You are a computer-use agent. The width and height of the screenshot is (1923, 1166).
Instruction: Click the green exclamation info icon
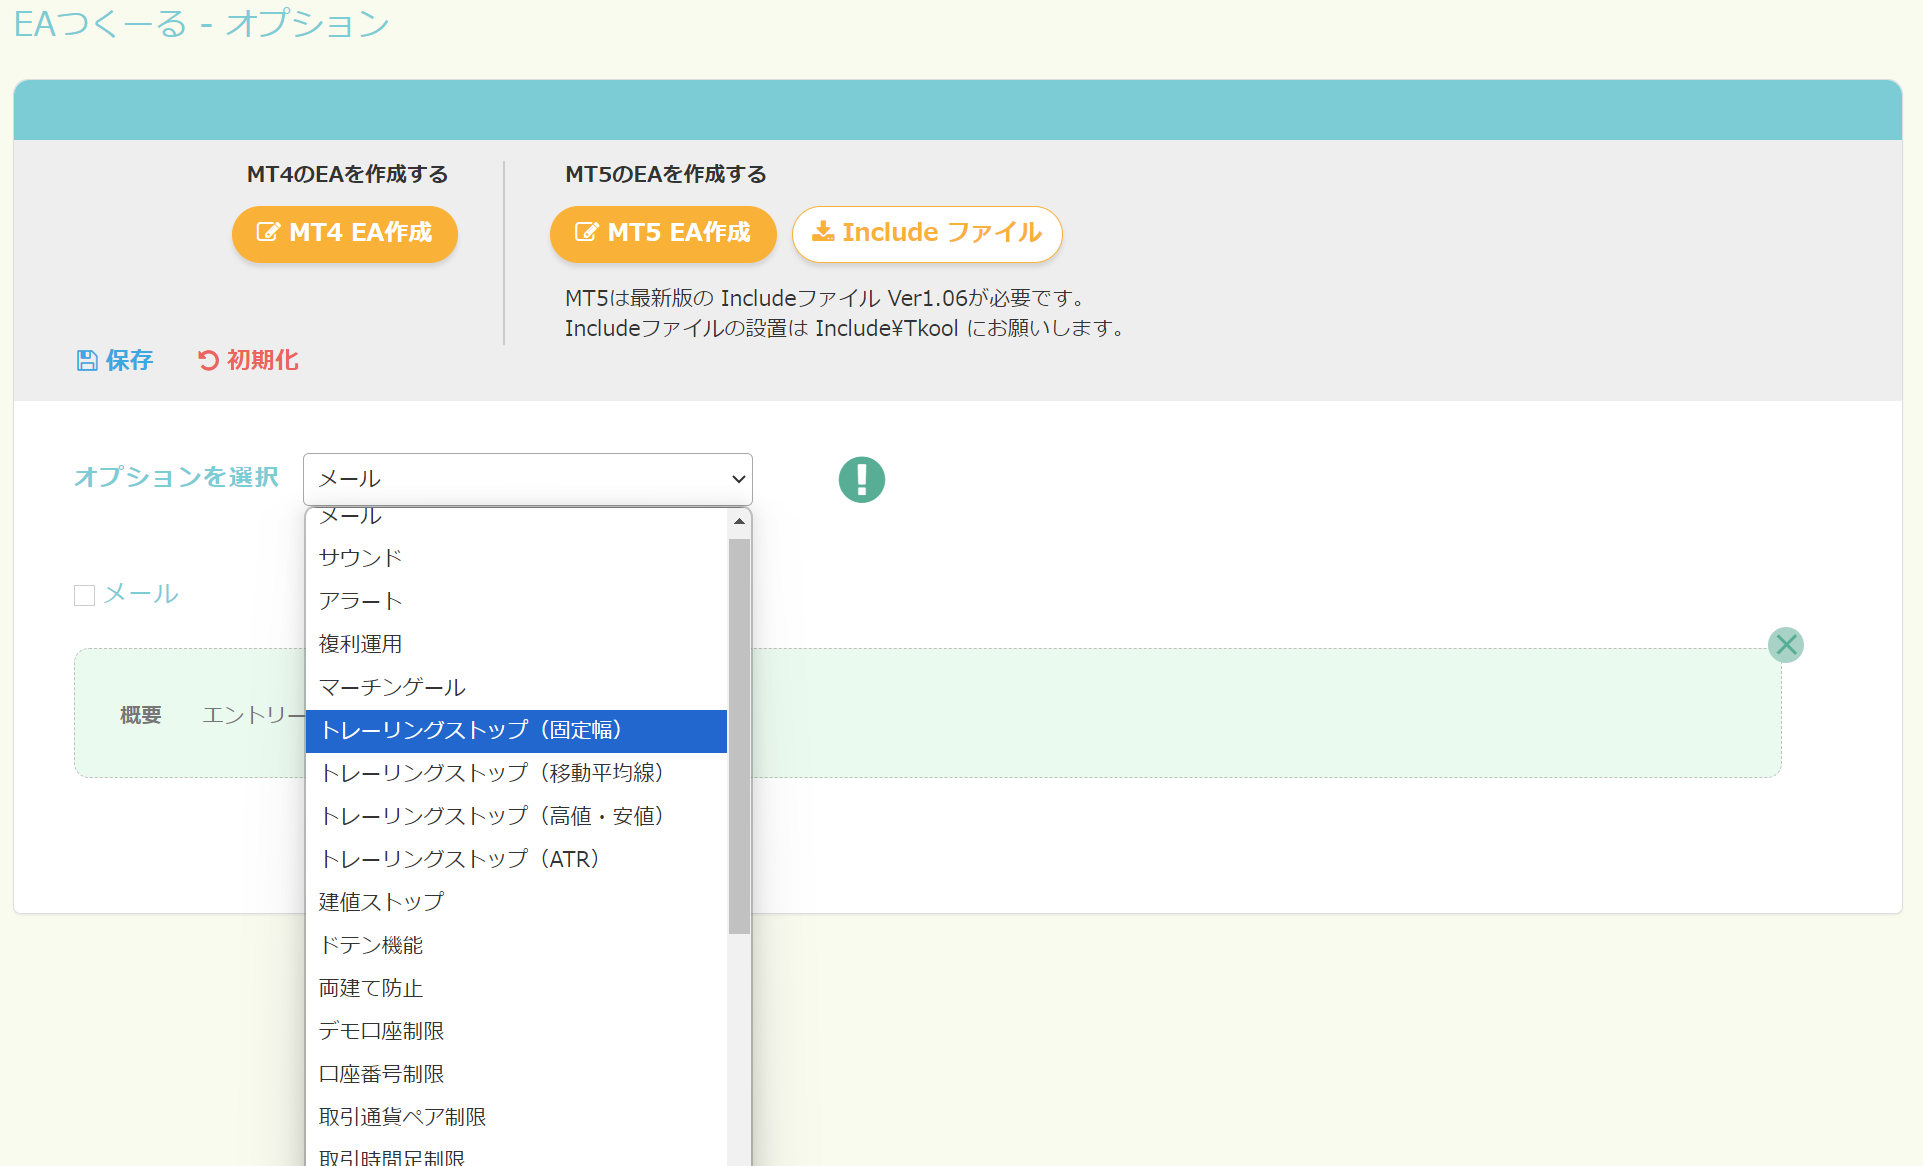click(861, 480)
